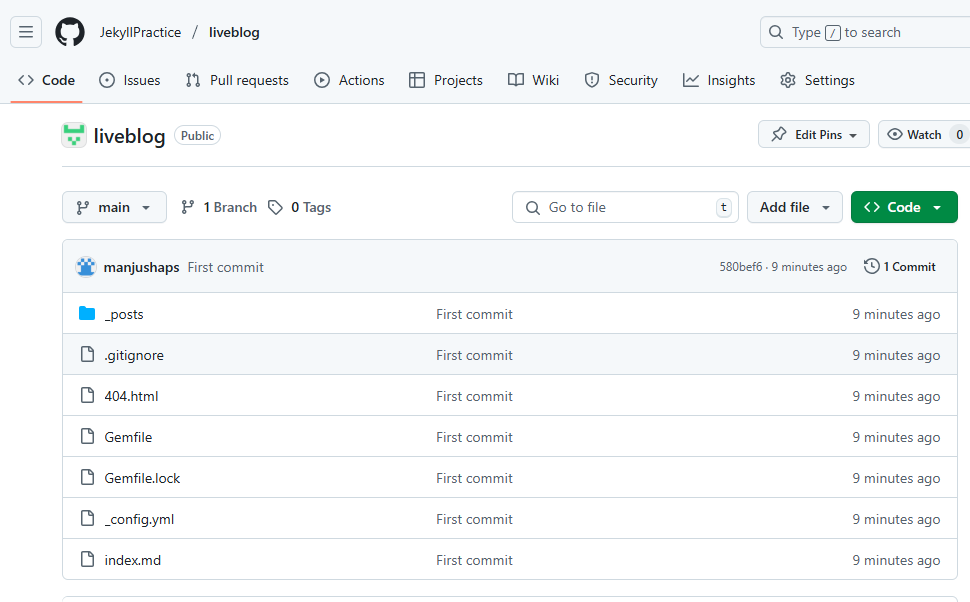Open the Pull requests tab
Image resolution: width=970 pixels, height=602 pixels.
(237, 80)
